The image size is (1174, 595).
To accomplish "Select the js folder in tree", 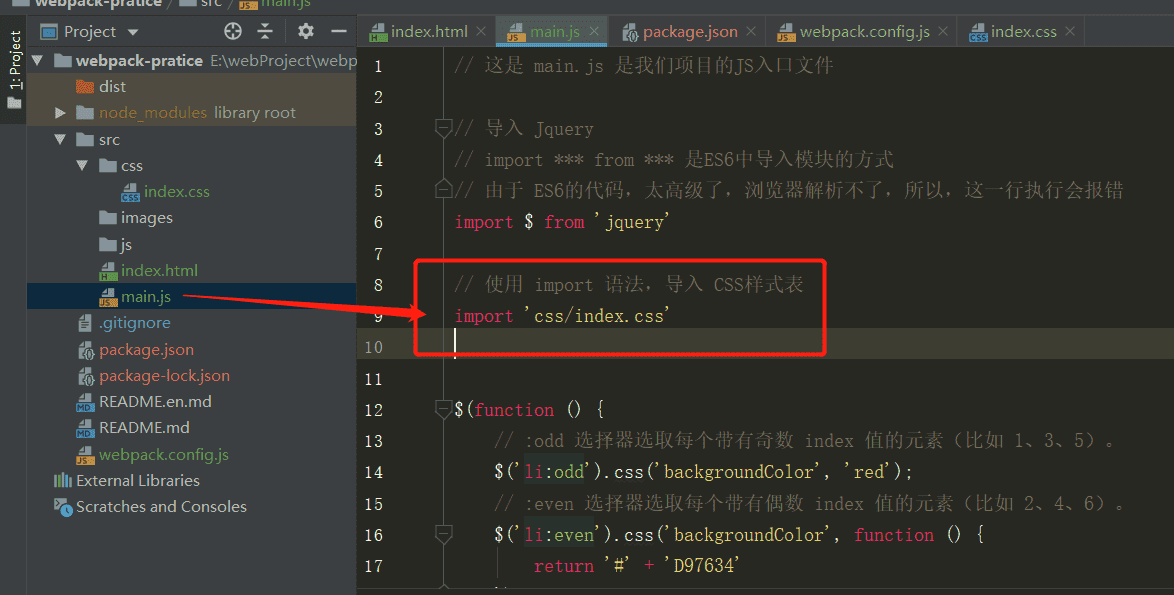I will 115,245.
